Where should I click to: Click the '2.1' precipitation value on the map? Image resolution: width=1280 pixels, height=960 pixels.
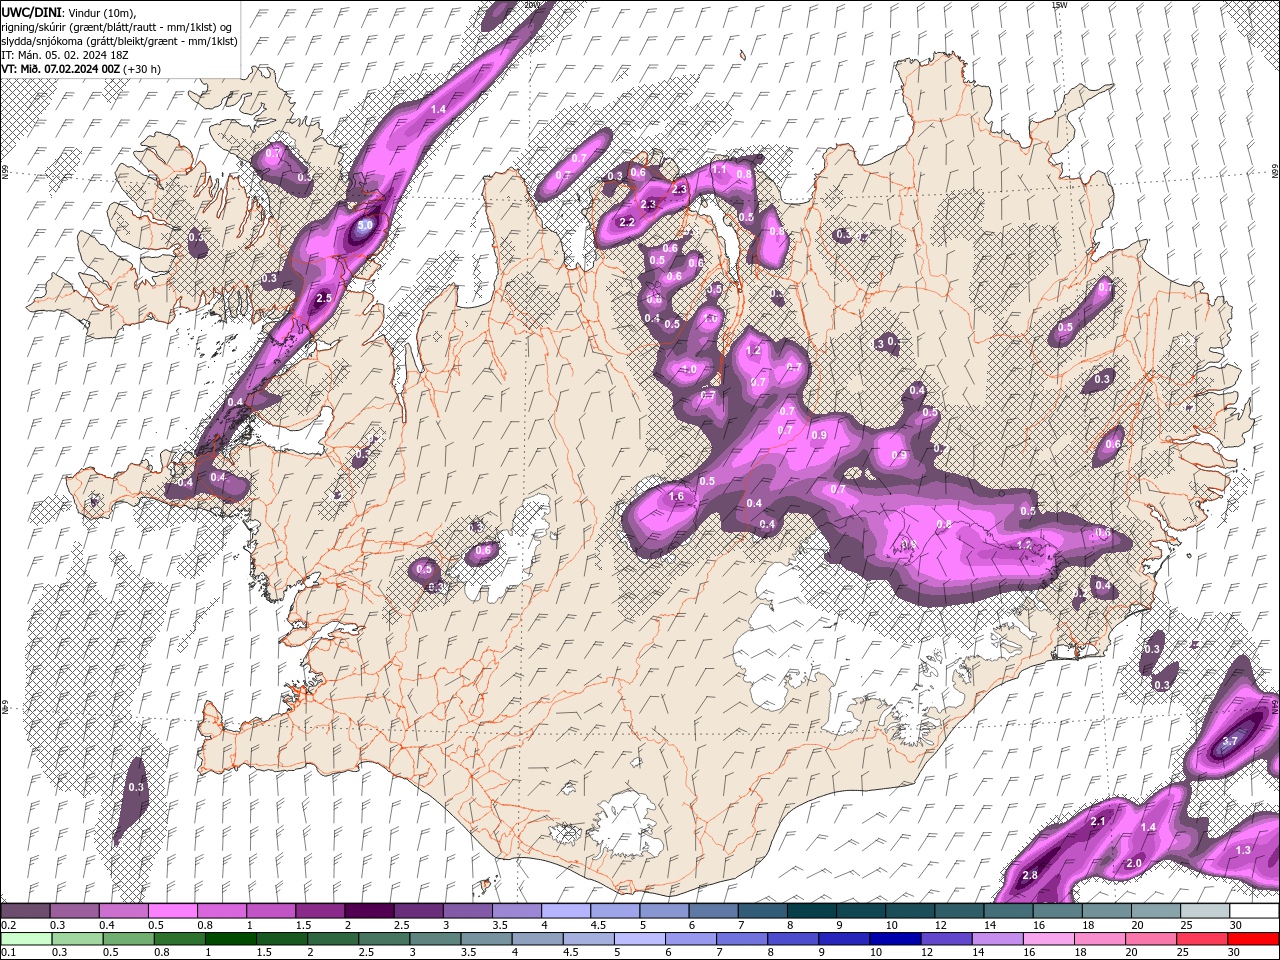(x=1097, y=822)
